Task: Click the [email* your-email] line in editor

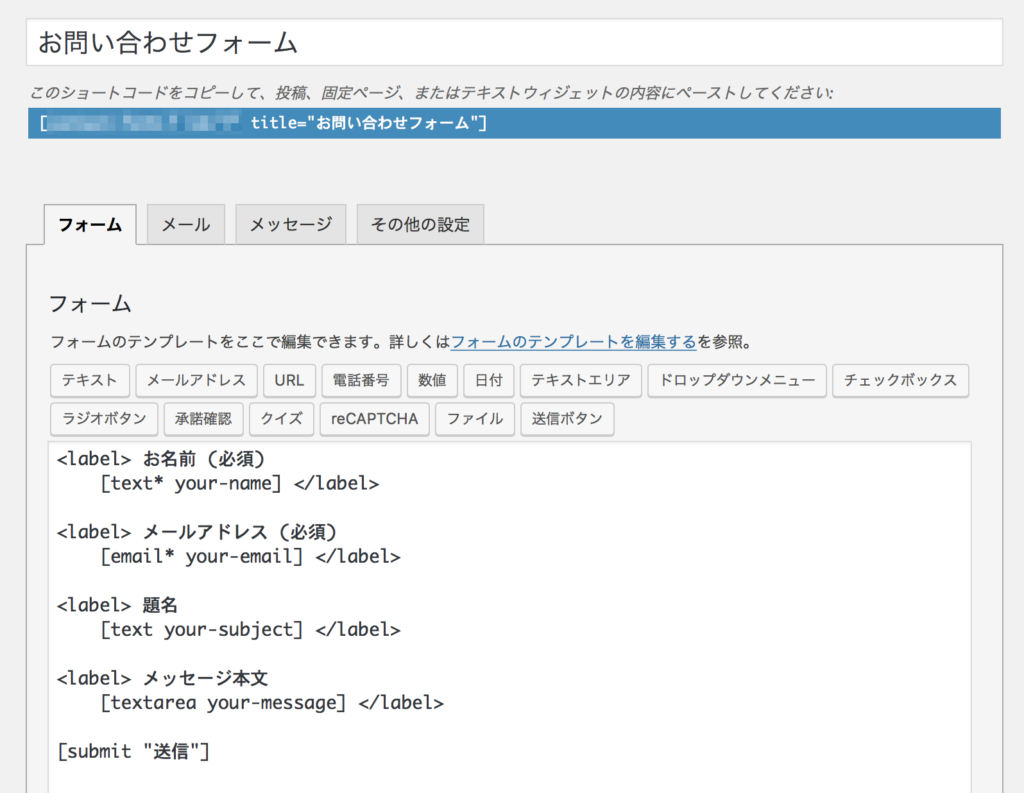Action: pyautogui.click(x=250, y=557)
